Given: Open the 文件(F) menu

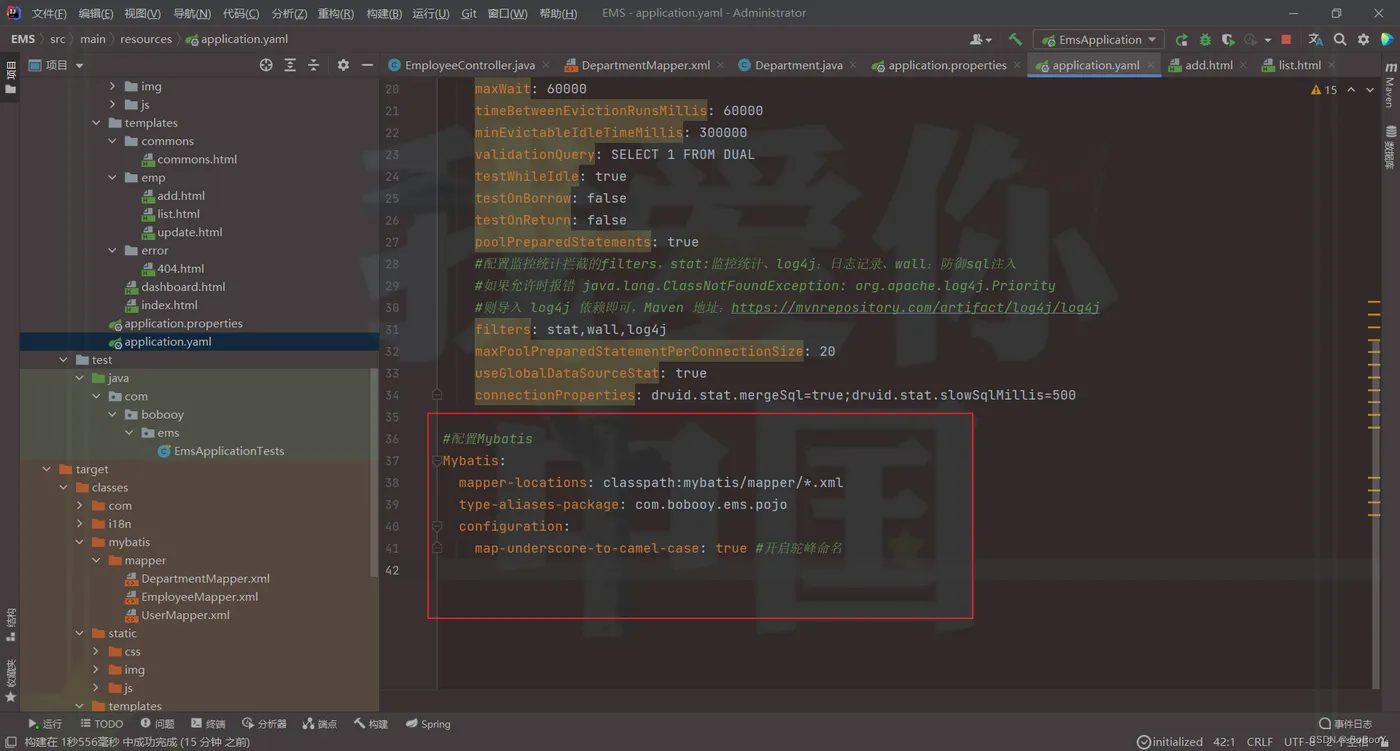Looking at the screenshot, I should (49, 13).
